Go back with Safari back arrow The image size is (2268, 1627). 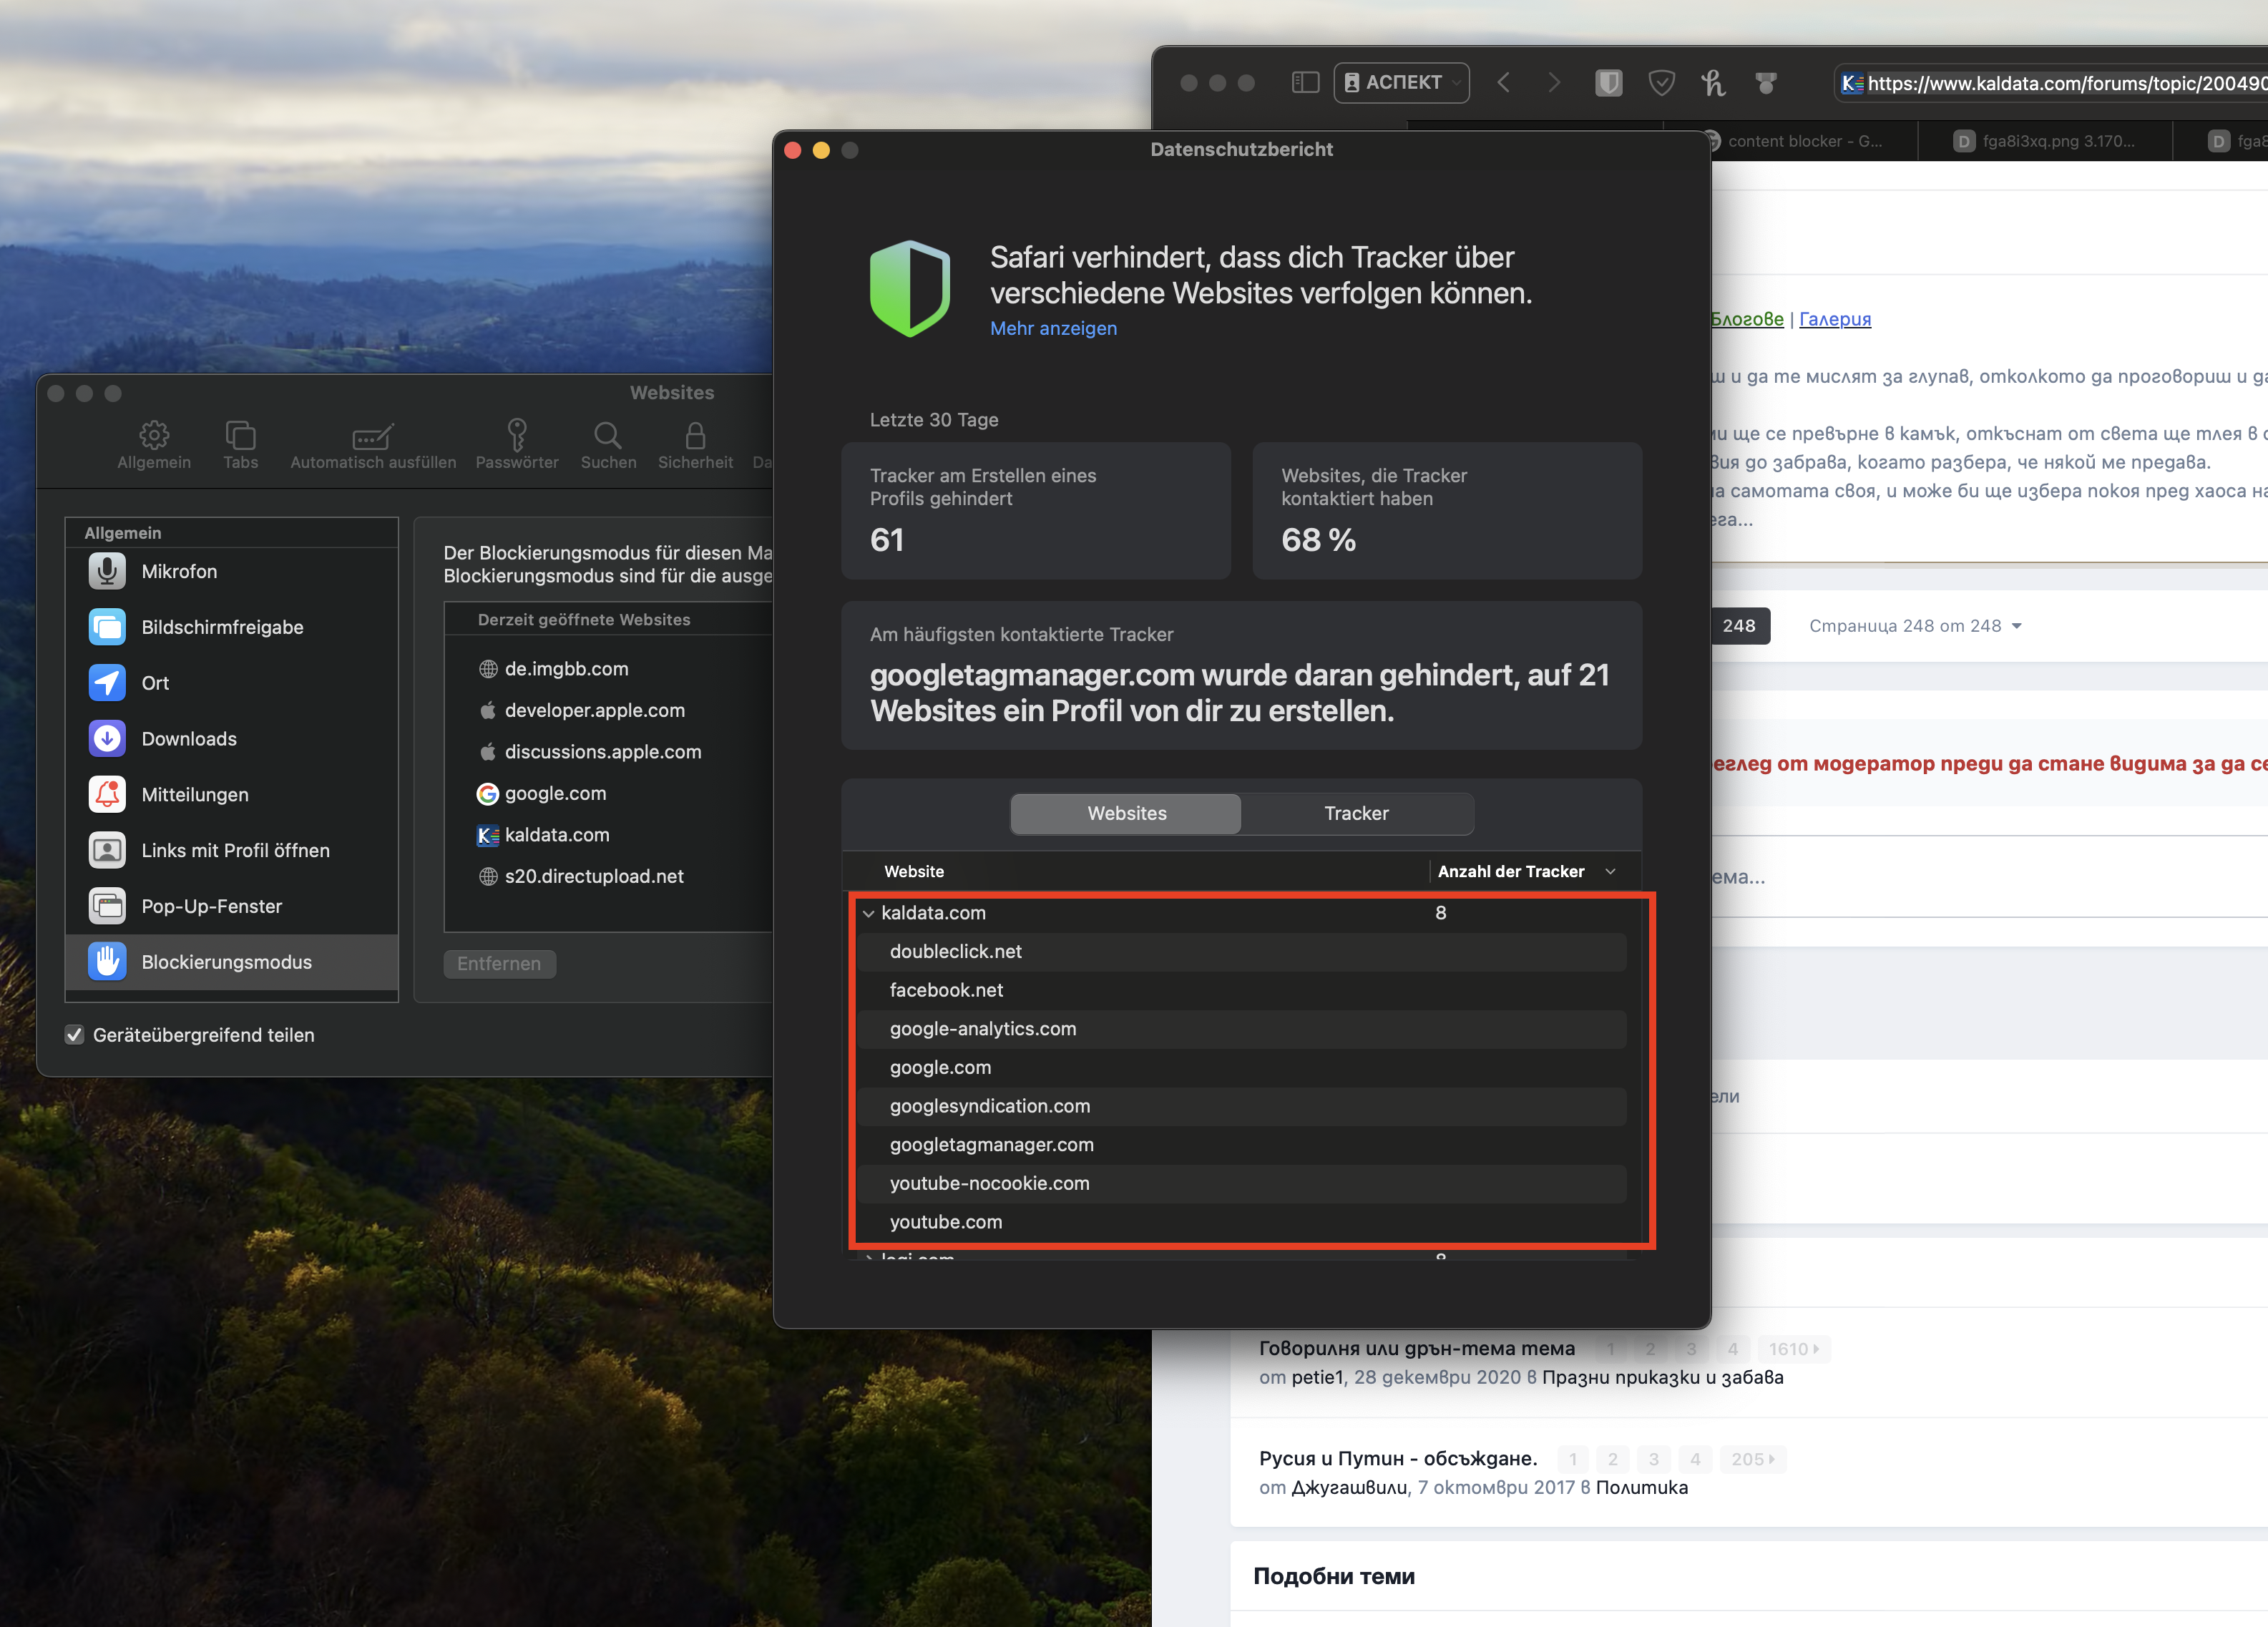point(1503,83)
